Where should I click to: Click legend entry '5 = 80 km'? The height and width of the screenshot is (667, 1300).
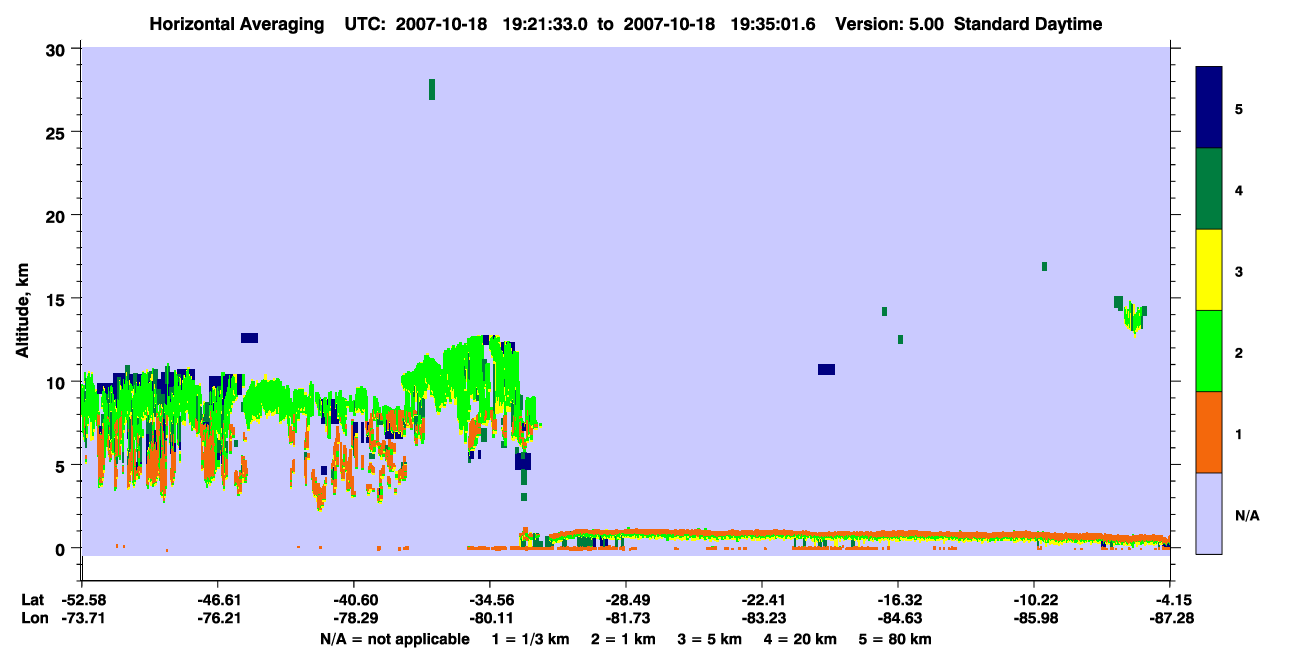[895, 638]
